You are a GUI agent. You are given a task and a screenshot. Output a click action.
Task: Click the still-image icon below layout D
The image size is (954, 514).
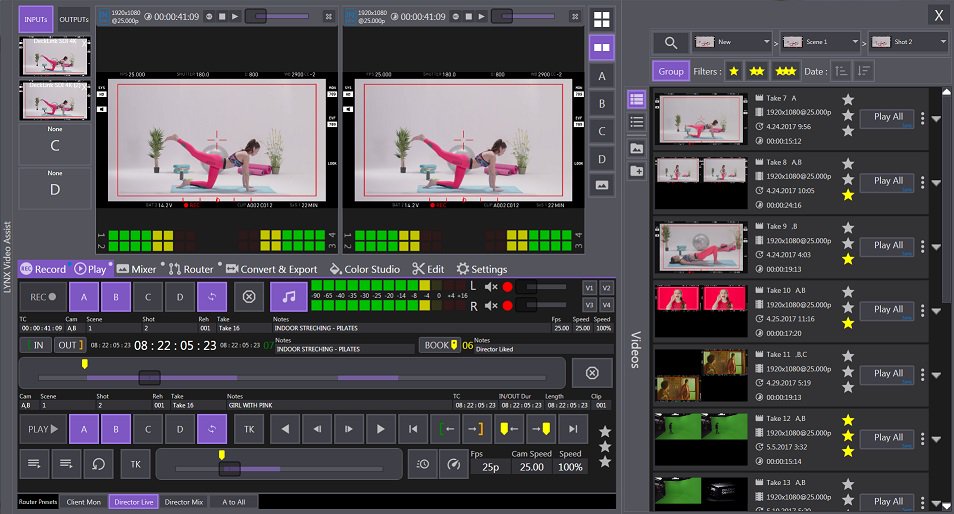click(x=602, y=185)
